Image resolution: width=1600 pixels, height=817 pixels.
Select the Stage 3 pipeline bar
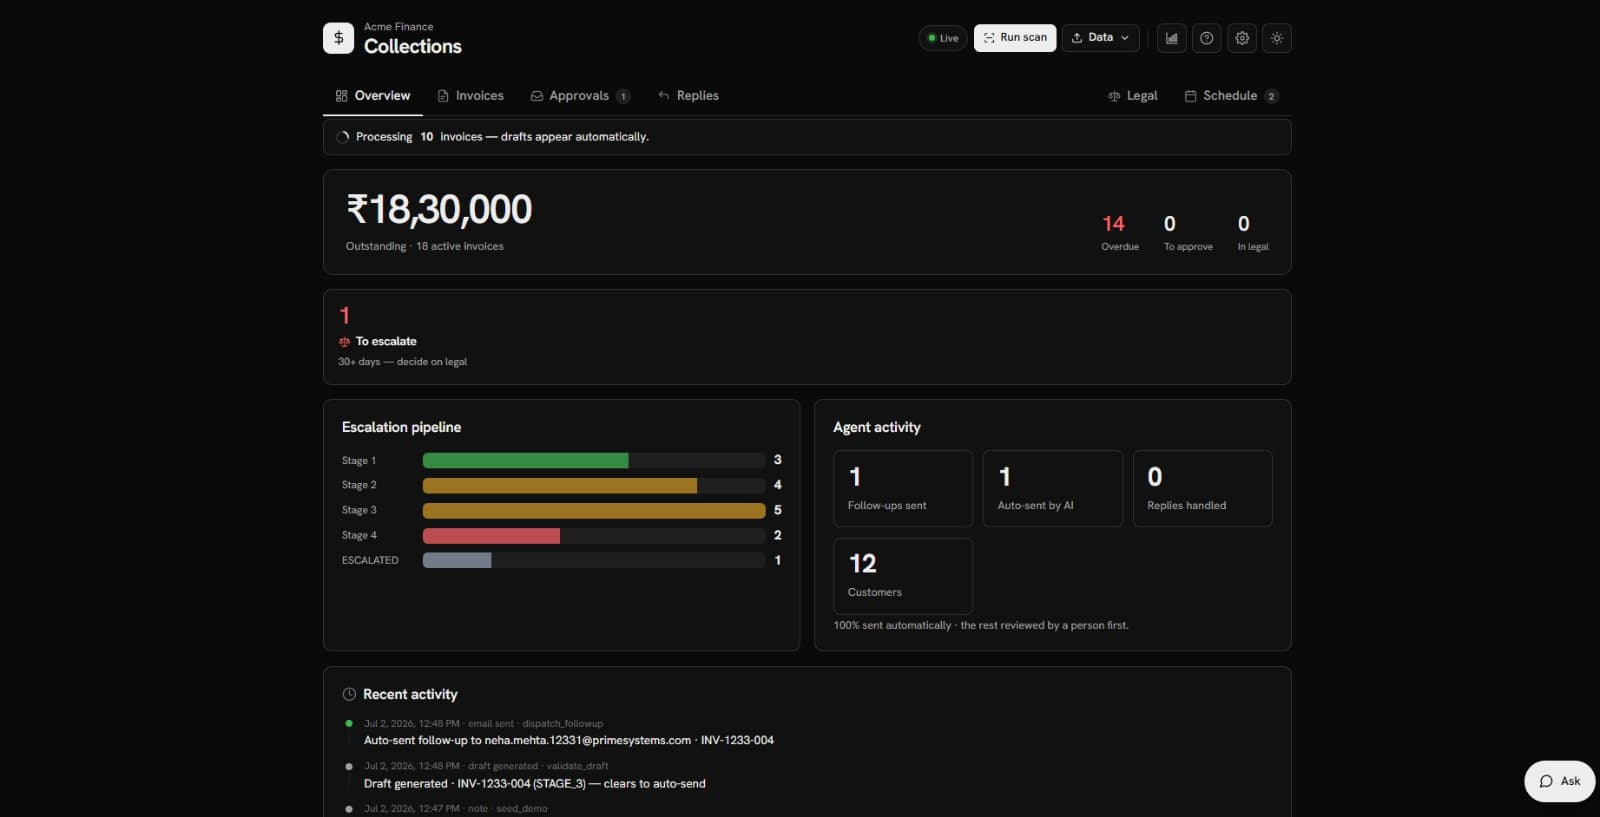[594, 510]
